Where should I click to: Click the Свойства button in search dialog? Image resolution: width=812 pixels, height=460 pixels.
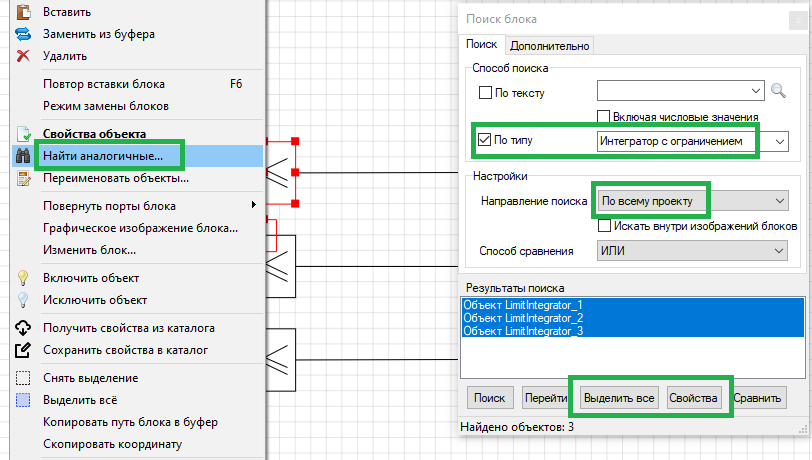tap(694, 398)
